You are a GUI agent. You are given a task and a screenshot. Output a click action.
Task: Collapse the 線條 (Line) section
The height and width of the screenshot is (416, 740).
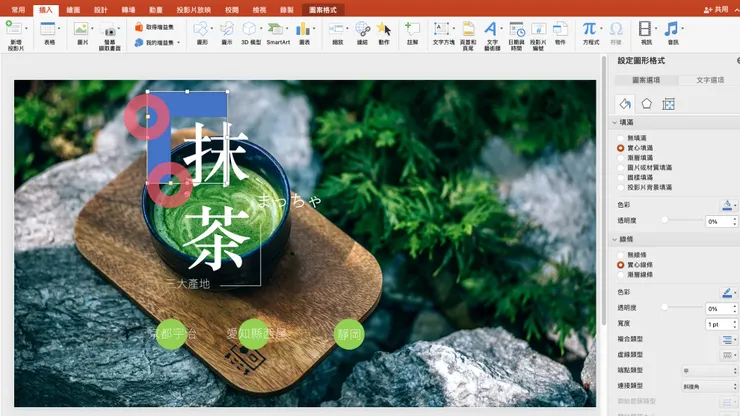coord(614,239)
